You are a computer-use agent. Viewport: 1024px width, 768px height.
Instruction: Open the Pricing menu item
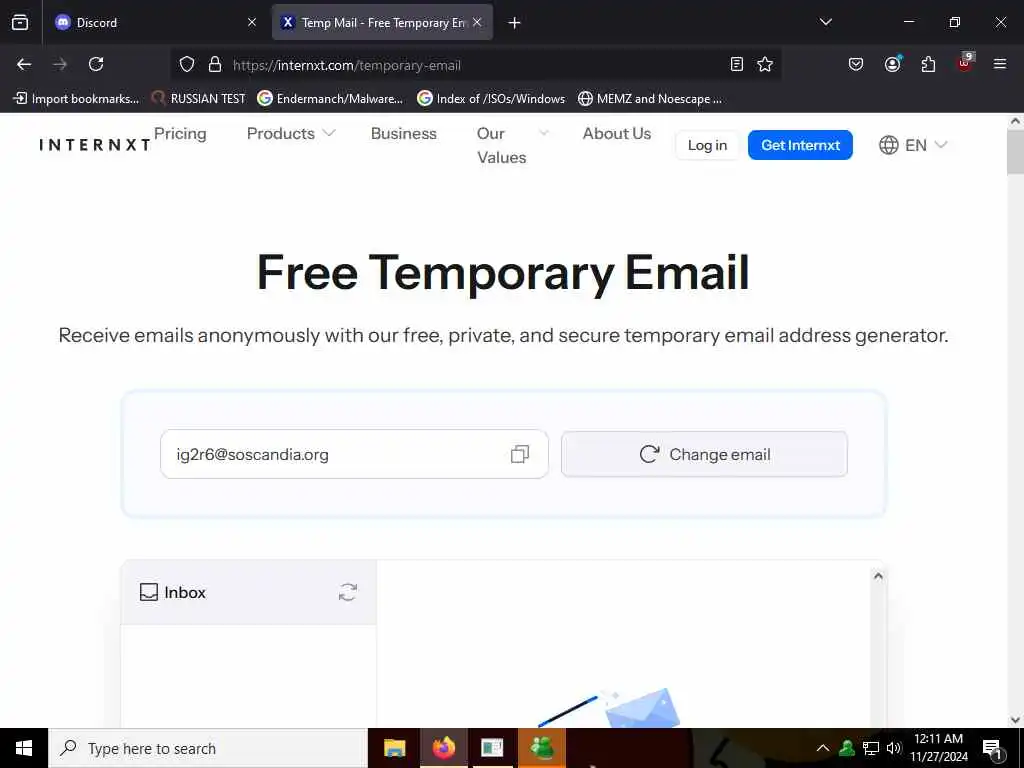click(180, 133)
